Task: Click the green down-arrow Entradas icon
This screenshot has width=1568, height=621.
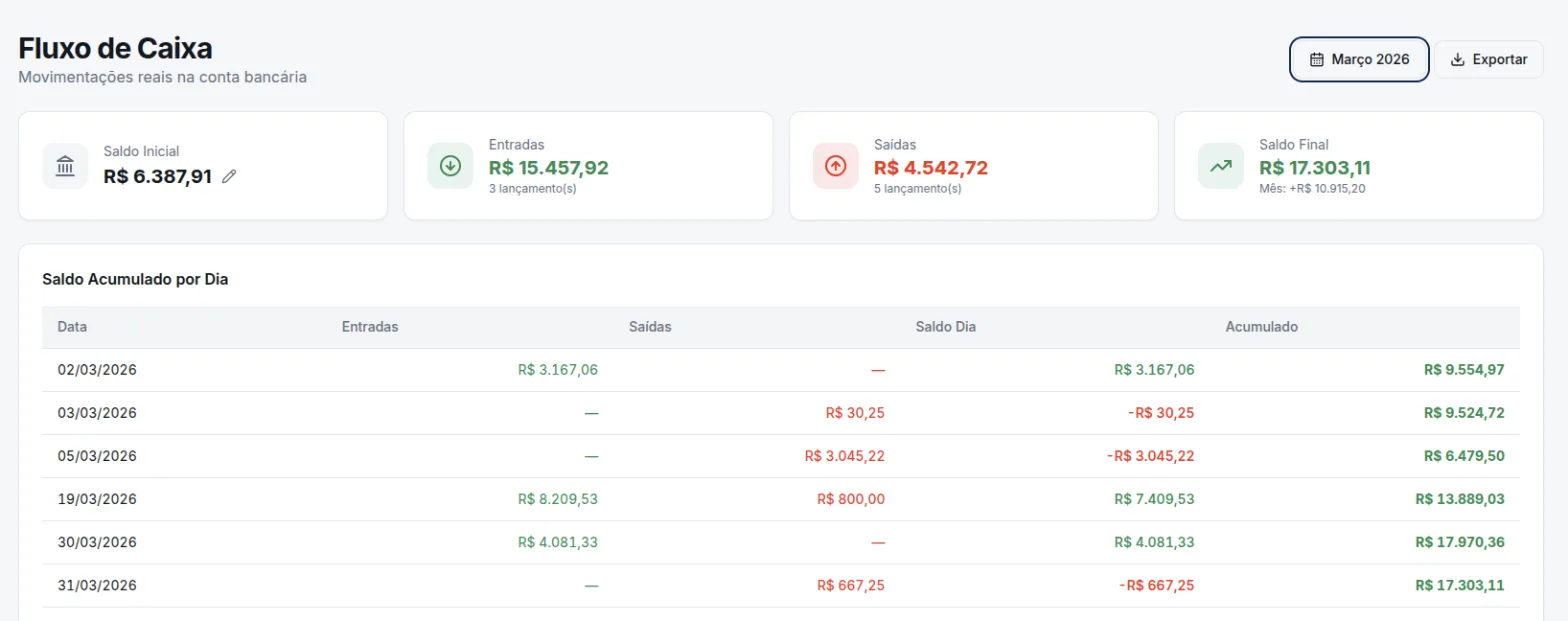Action: pyautogui.click(x=450, y=166)
